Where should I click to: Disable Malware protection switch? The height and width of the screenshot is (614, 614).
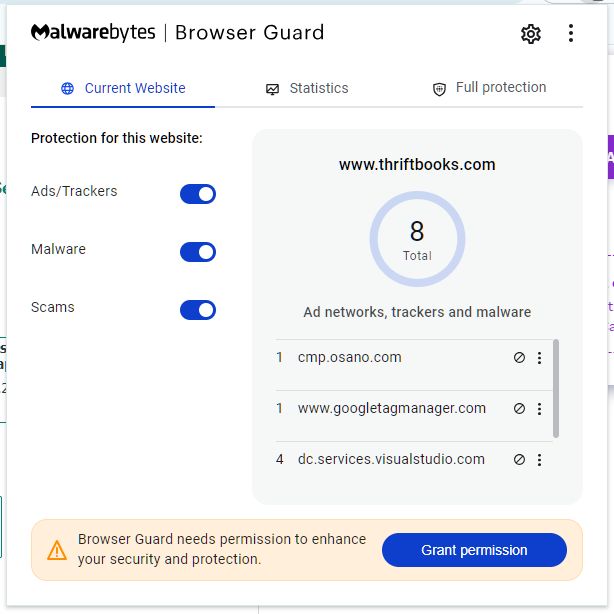198,252
